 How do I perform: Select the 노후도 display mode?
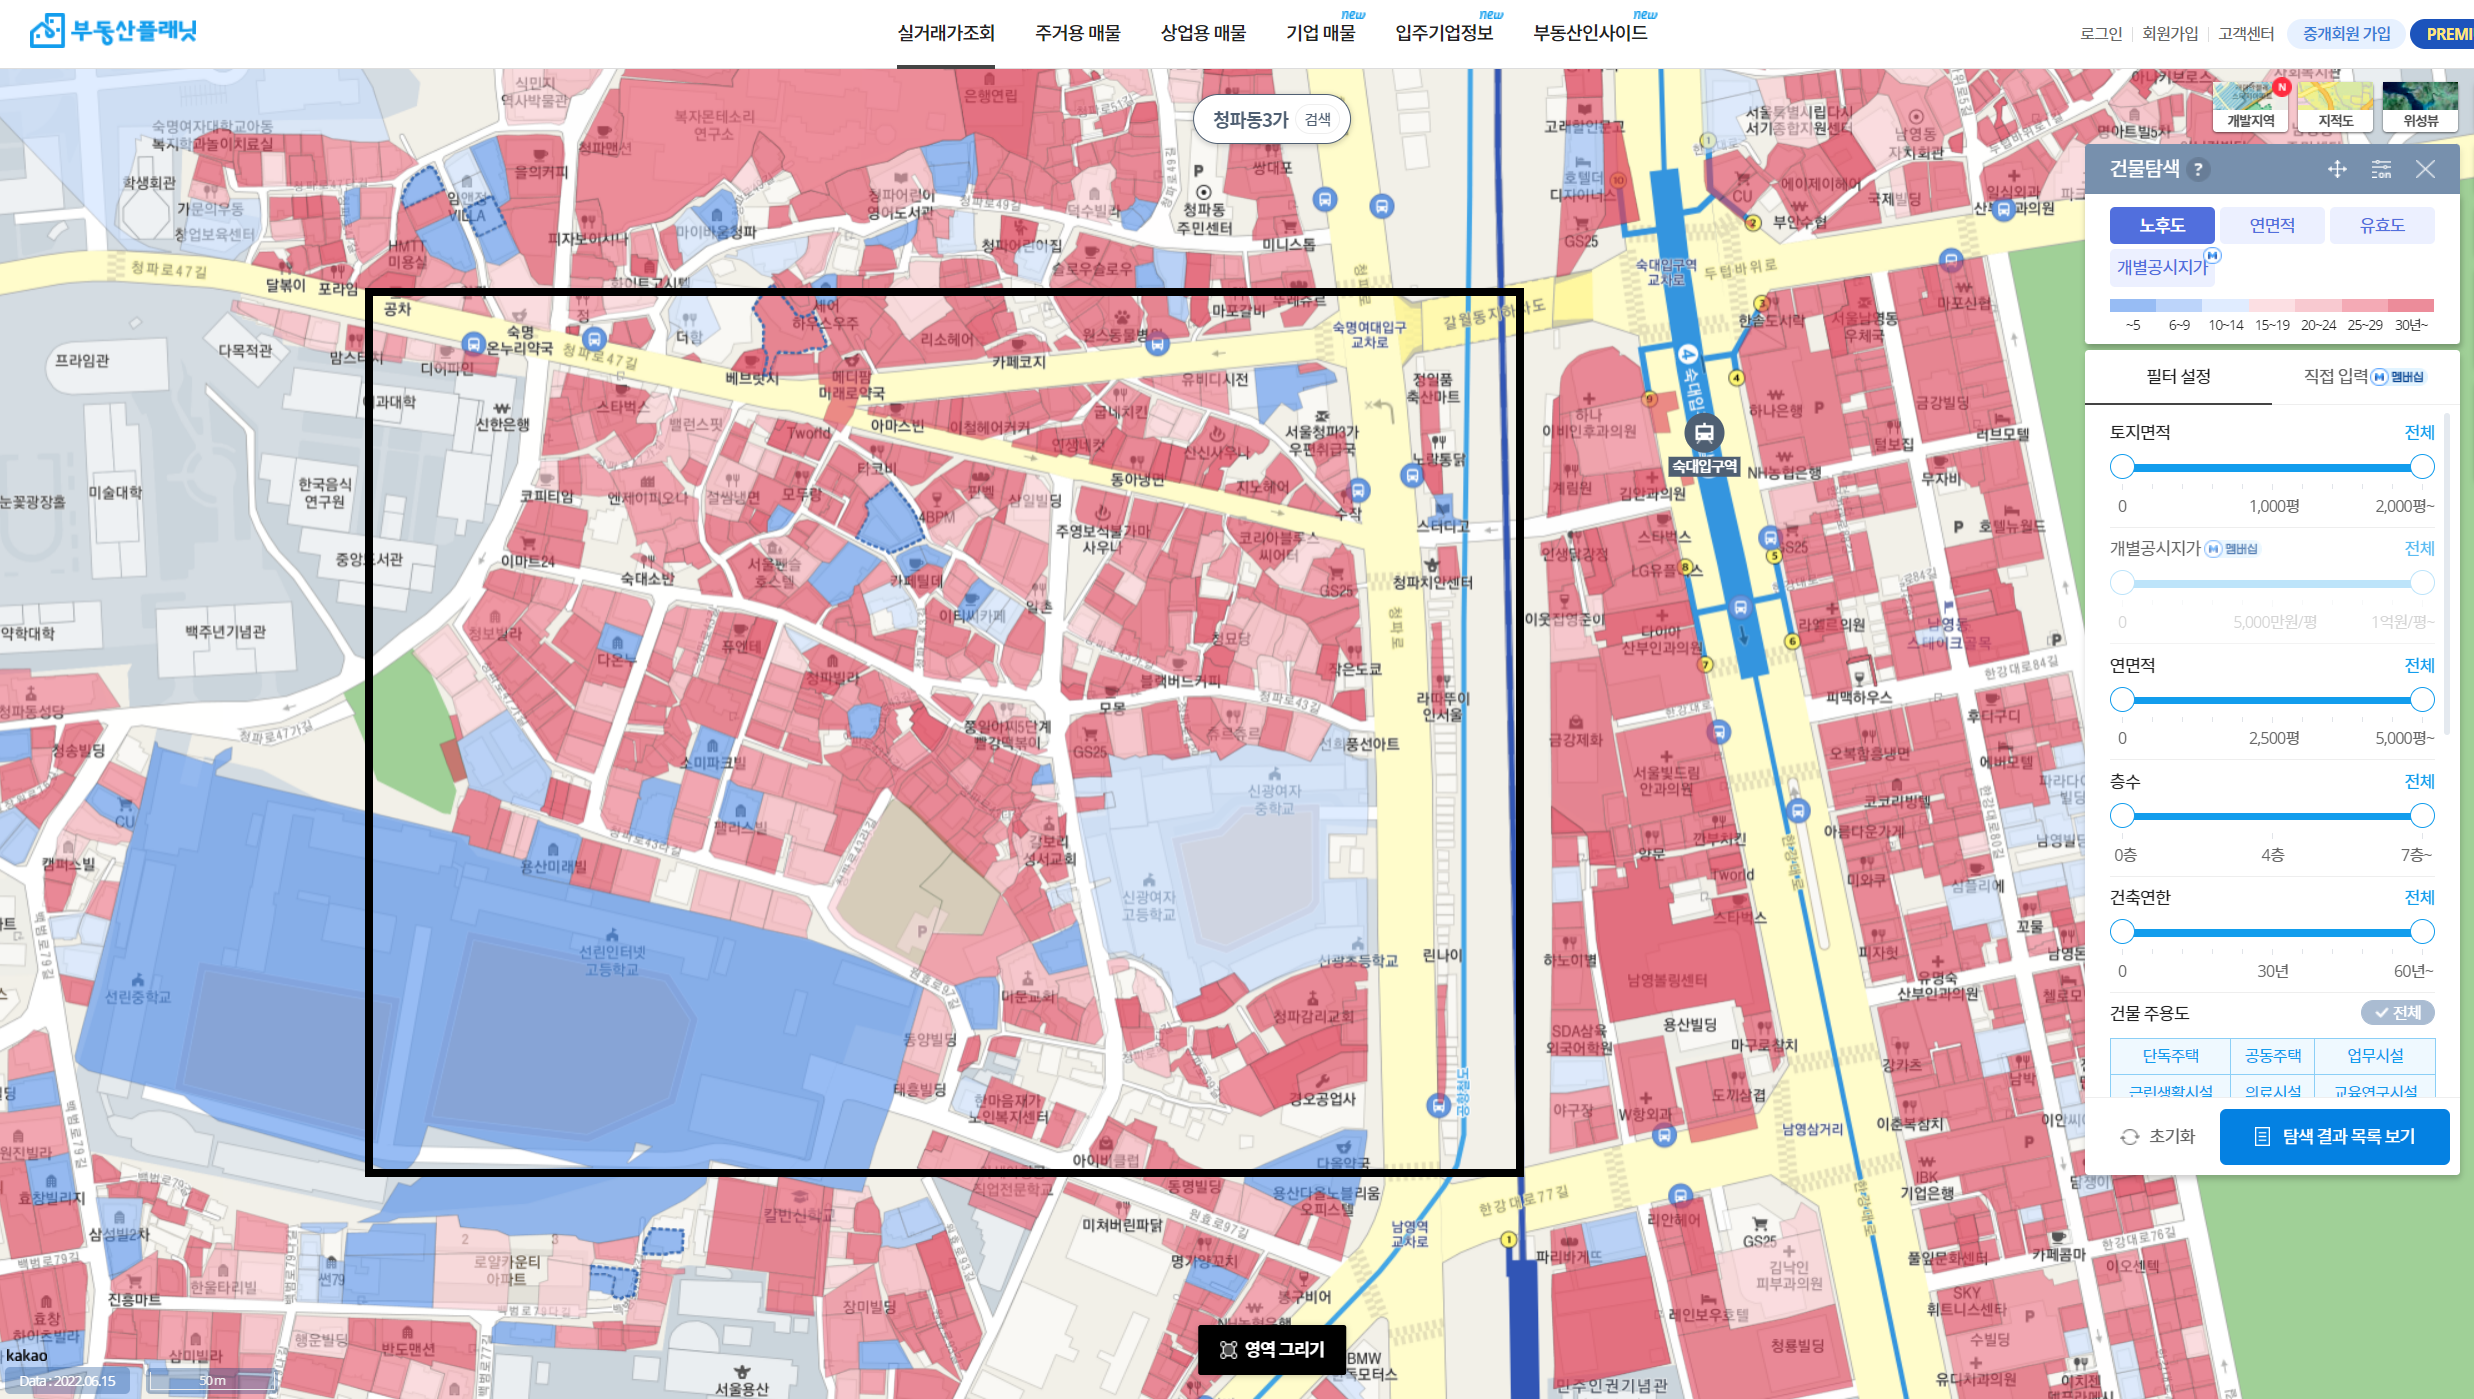click(2162, 226)
